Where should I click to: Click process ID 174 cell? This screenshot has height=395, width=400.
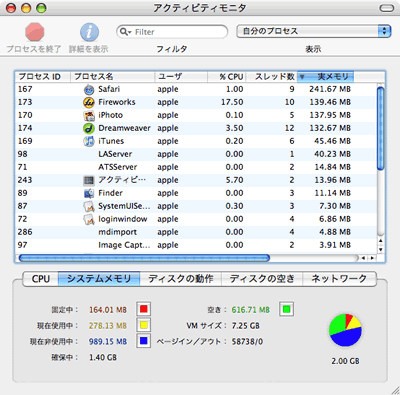pos(25,128)
